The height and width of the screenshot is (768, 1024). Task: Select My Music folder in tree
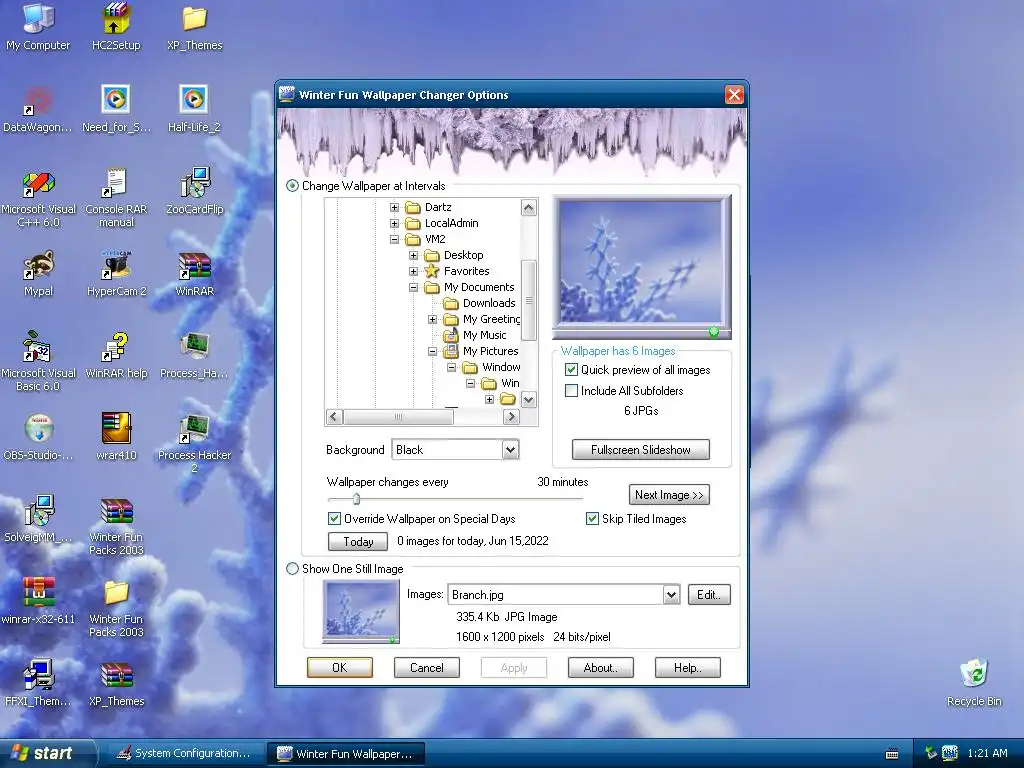click(484, 335)
